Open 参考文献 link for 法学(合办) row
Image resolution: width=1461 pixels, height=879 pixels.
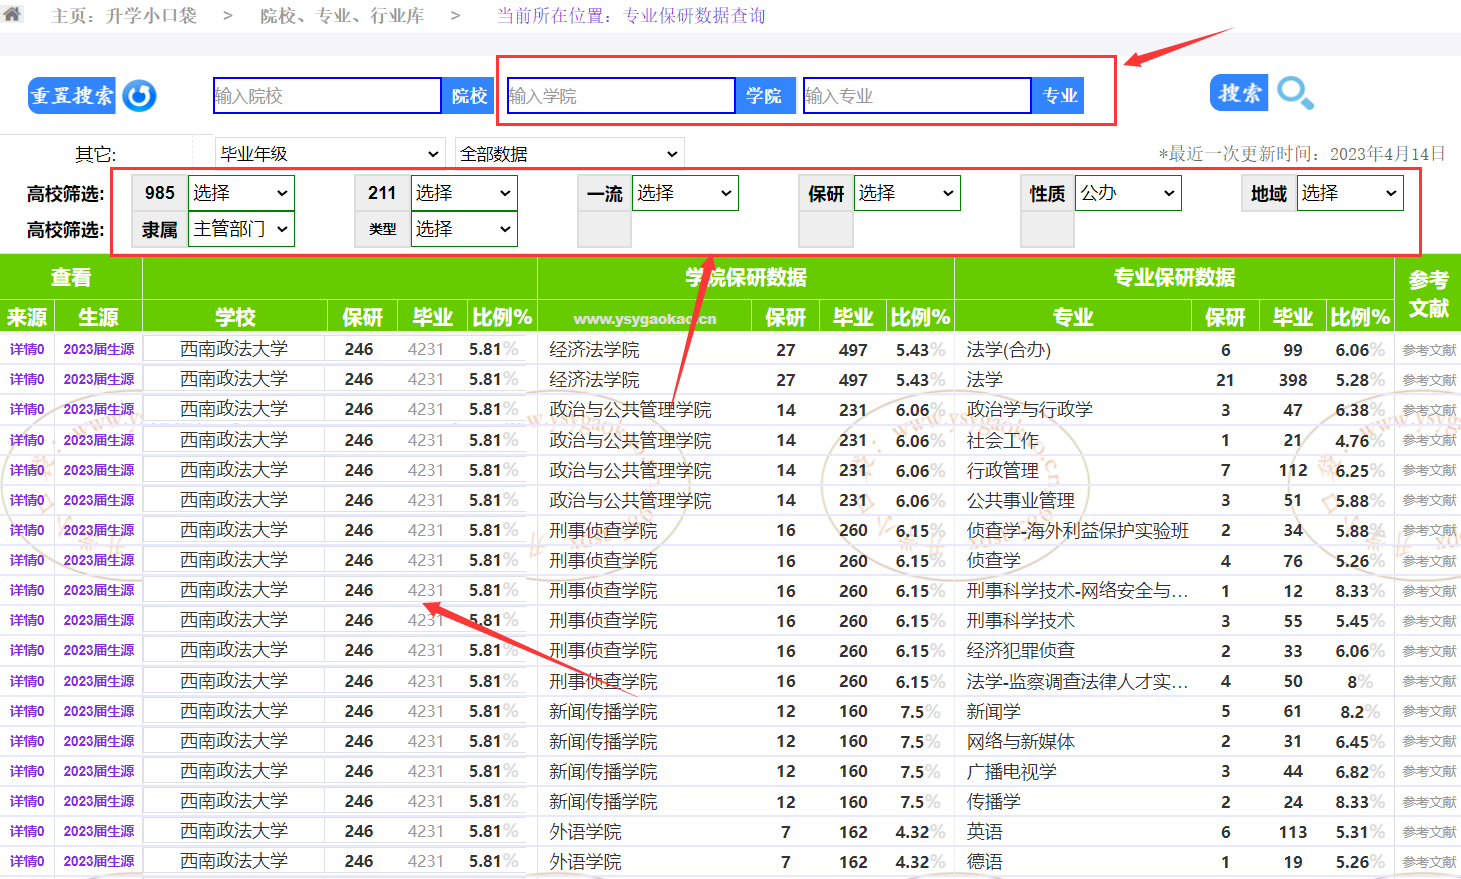pos(1428,350)
